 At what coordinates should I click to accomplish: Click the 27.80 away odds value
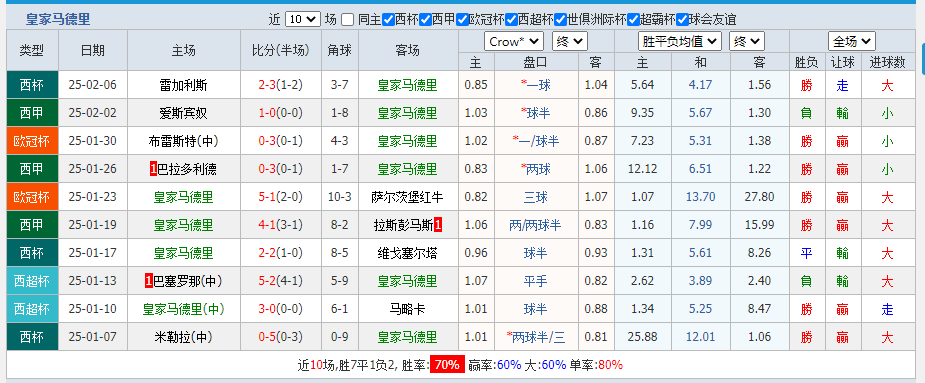click(760, 197)
